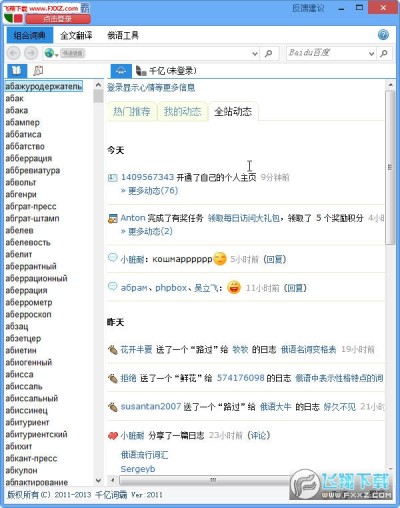Screen dimensions: 400x508
Task: Expand the word search box dropdown arrow
Action: [255, 53]
